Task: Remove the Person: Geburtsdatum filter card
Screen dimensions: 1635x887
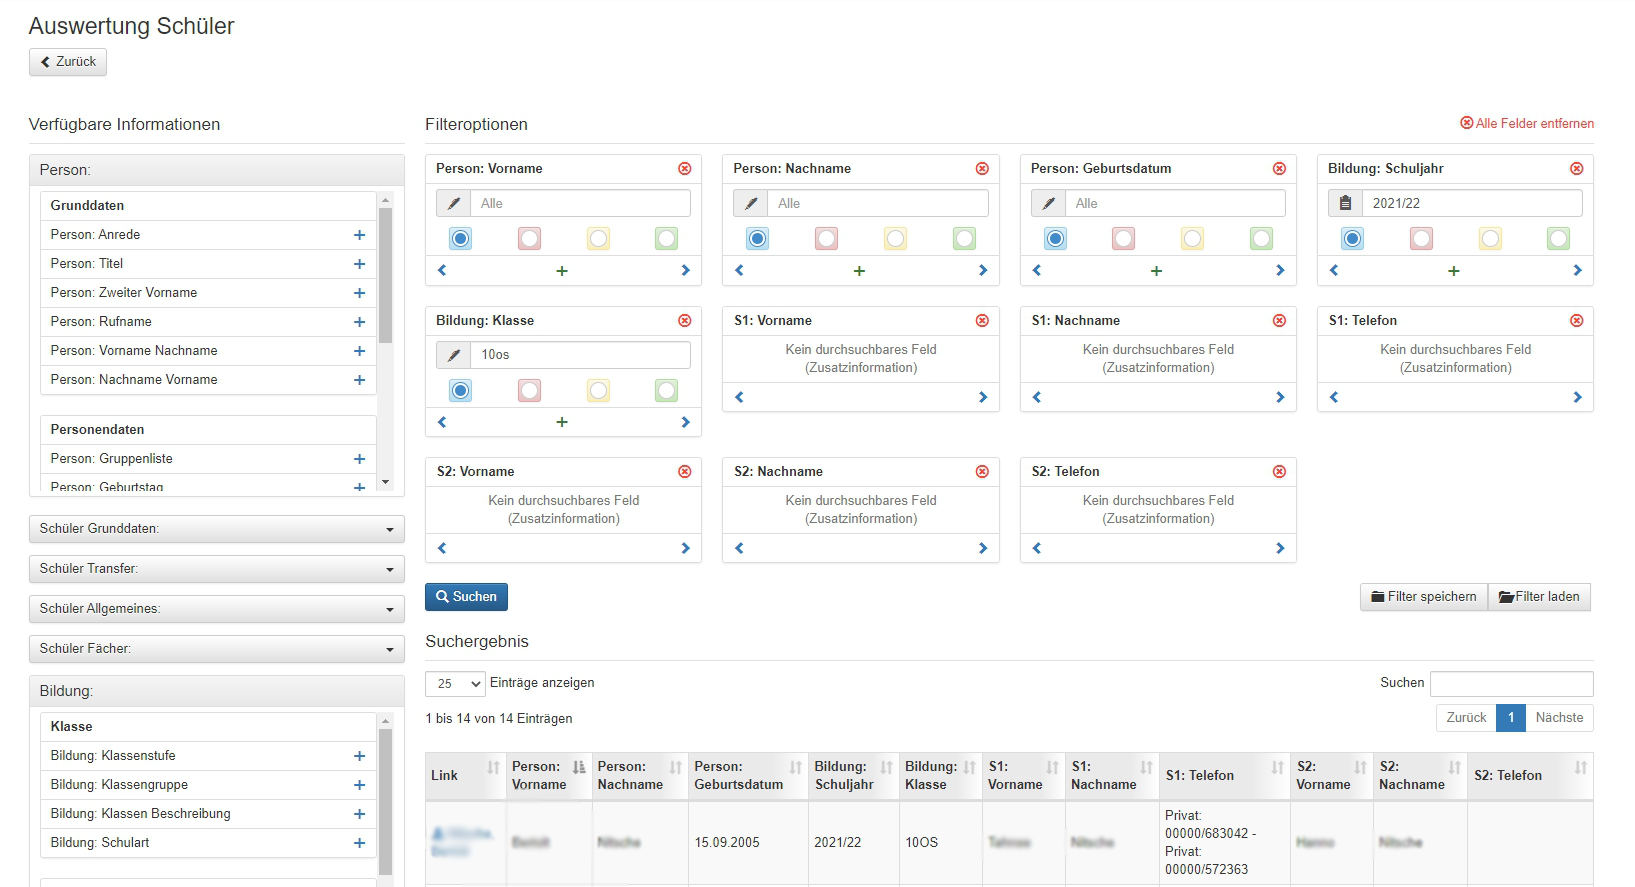Action: [x=1279, y=169]
